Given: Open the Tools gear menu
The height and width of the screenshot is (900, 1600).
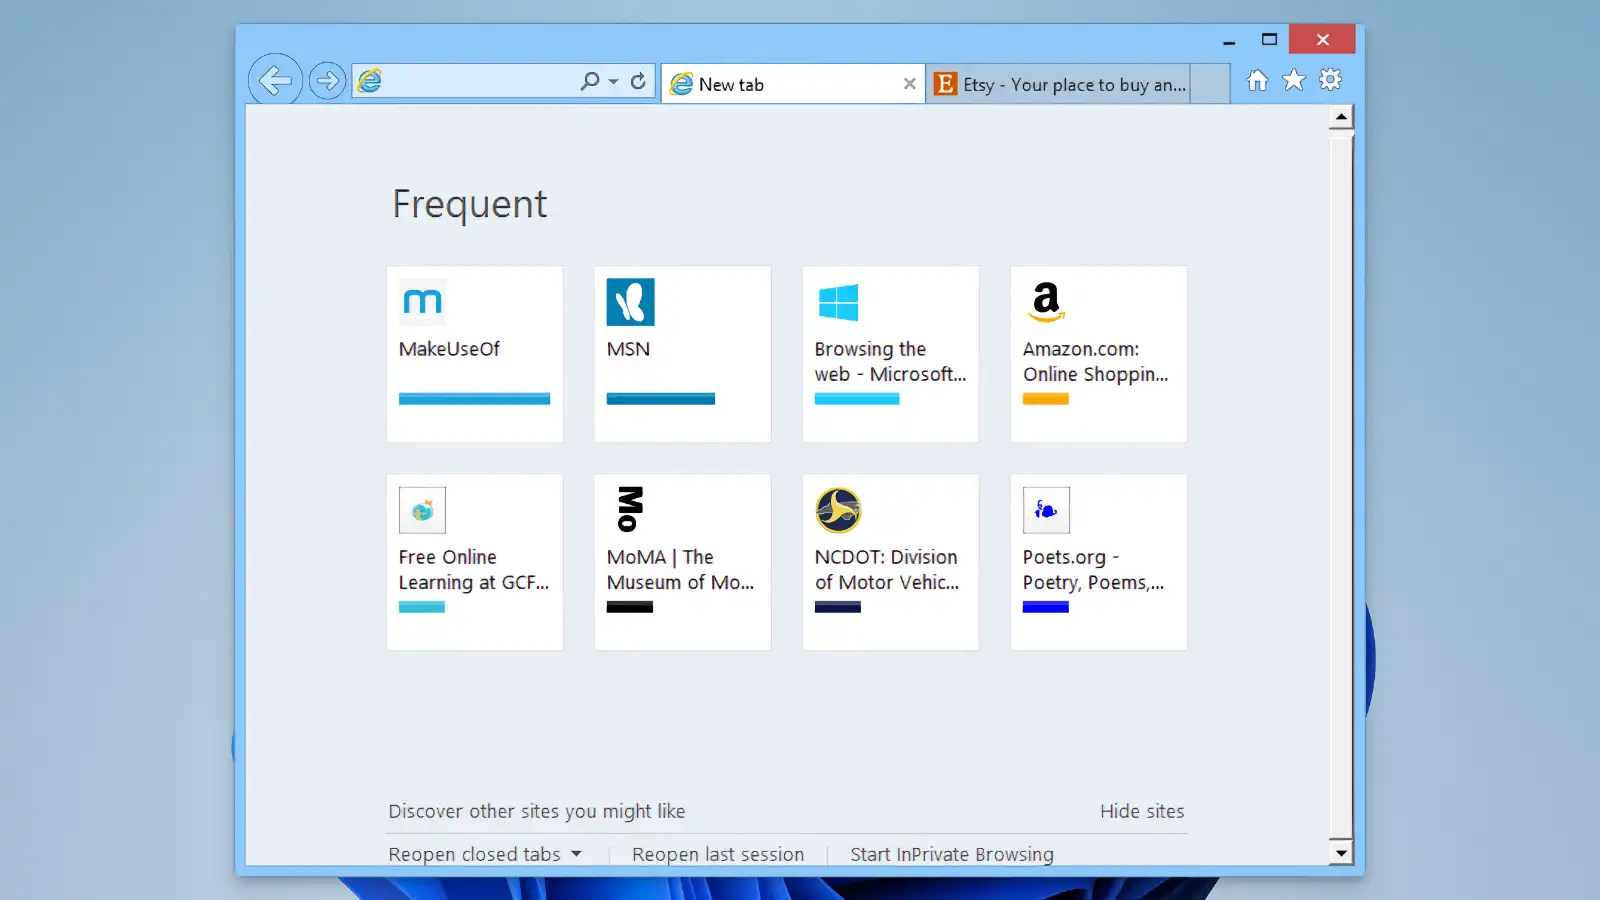Looking at the screenshot, I should 1330,80.
